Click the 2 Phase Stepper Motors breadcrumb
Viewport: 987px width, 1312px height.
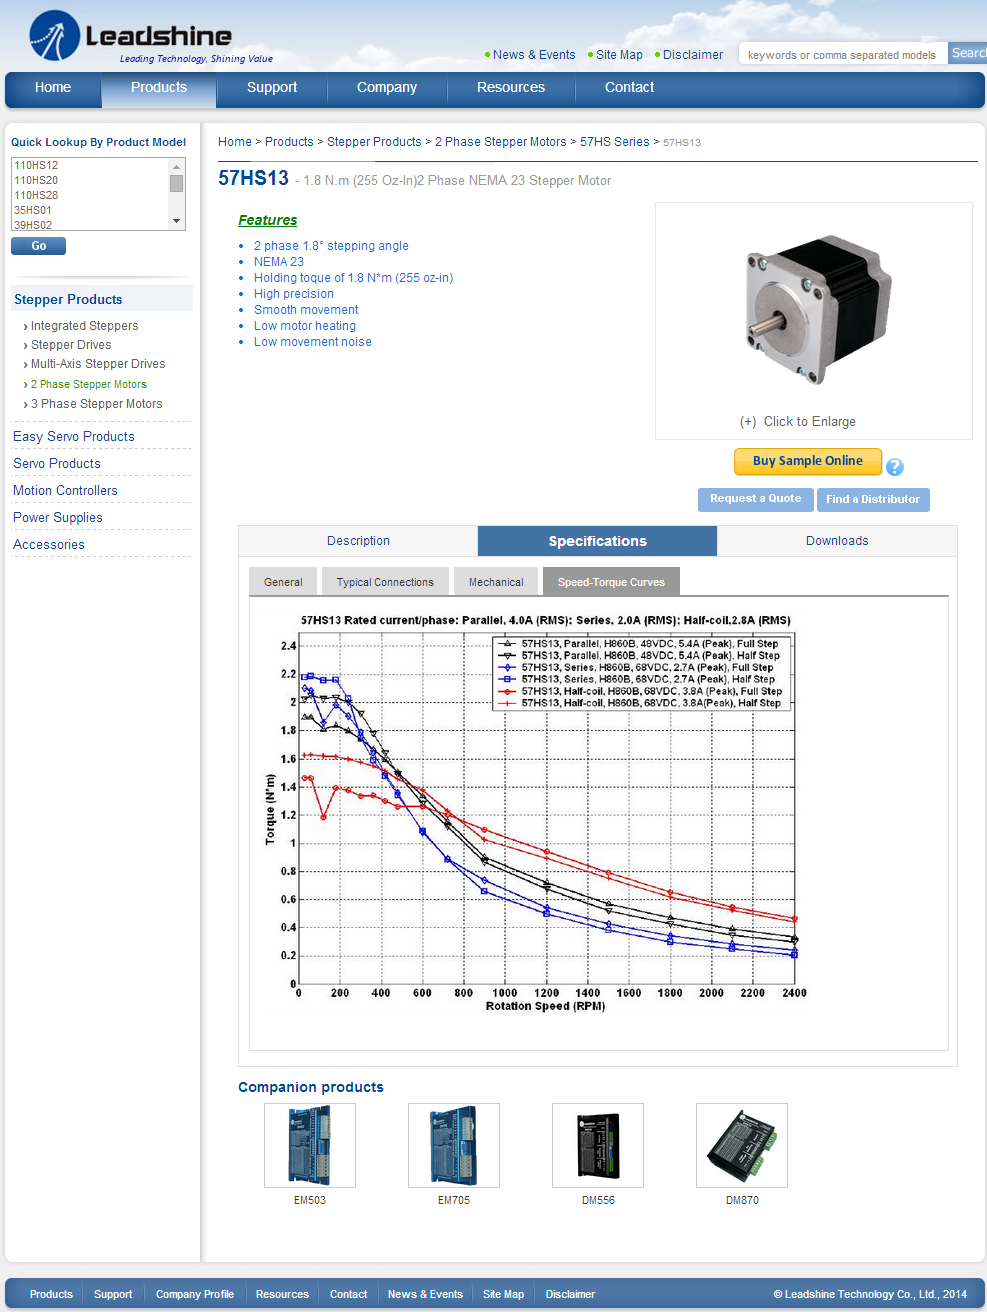pyautogui.click(x=501, y=142)
